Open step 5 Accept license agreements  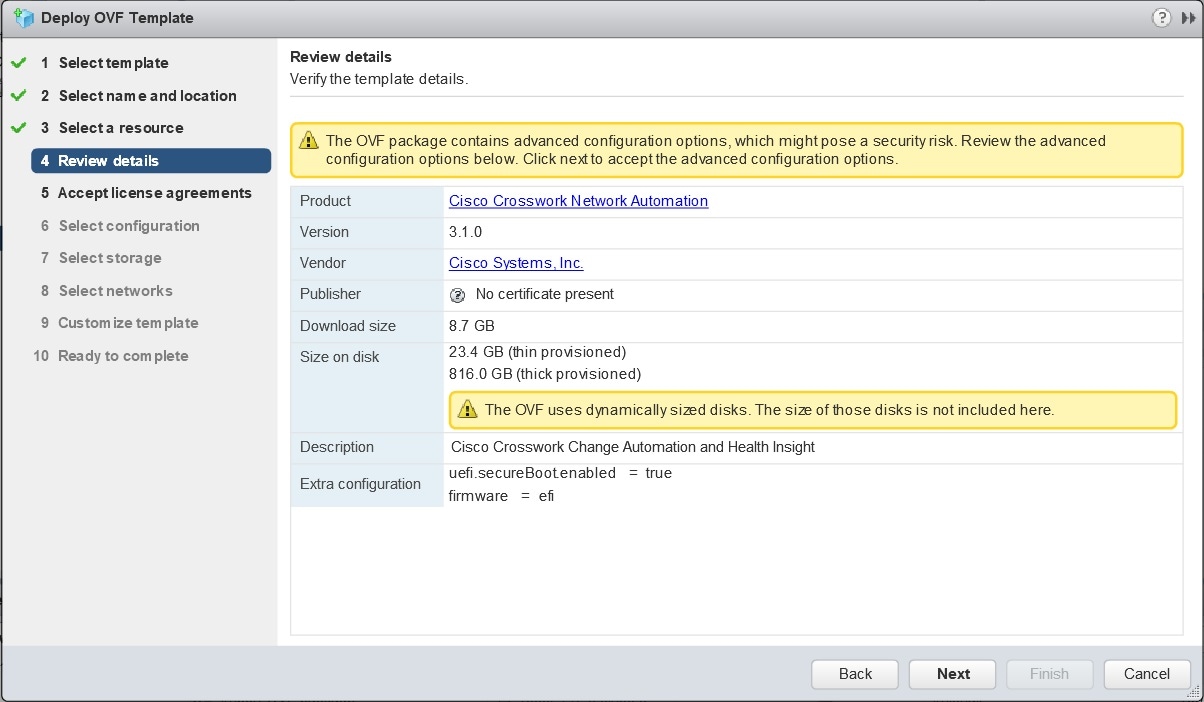point(146,193)
